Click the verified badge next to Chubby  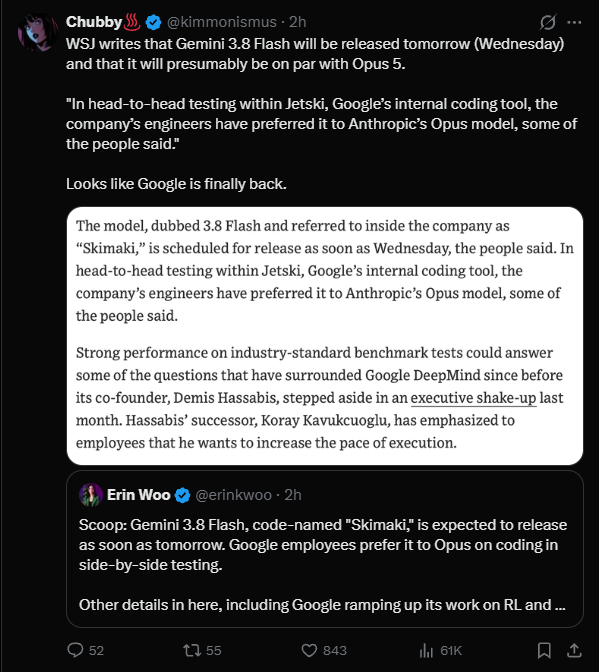click(153, 22)
